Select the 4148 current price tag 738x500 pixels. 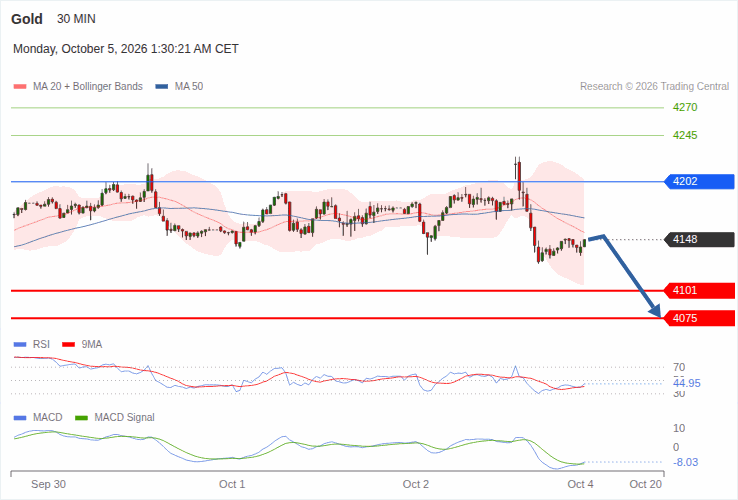point(699,239)
